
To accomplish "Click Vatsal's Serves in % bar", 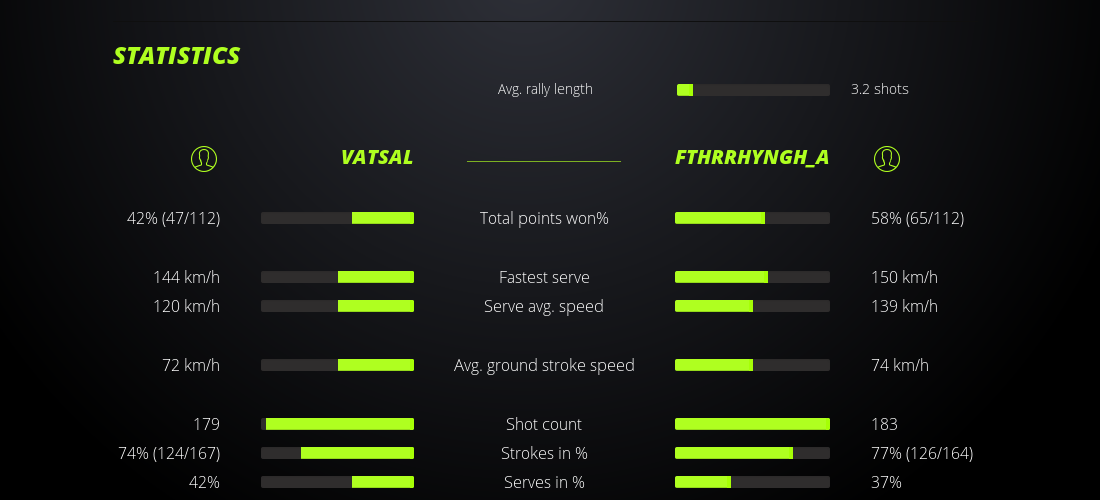I will click(x=337, y=482).
